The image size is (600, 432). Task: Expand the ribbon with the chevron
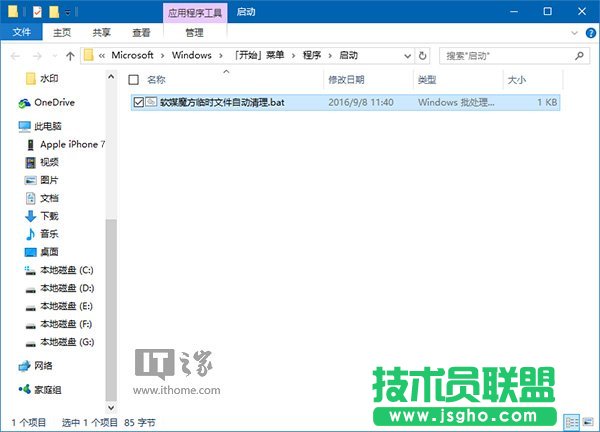coord(573,32)
